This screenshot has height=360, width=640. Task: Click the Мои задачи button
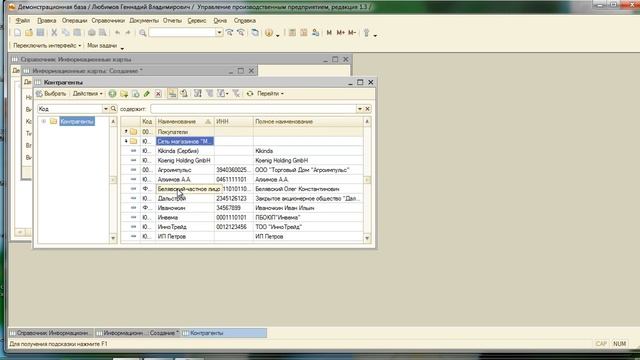tap(102, 46)
